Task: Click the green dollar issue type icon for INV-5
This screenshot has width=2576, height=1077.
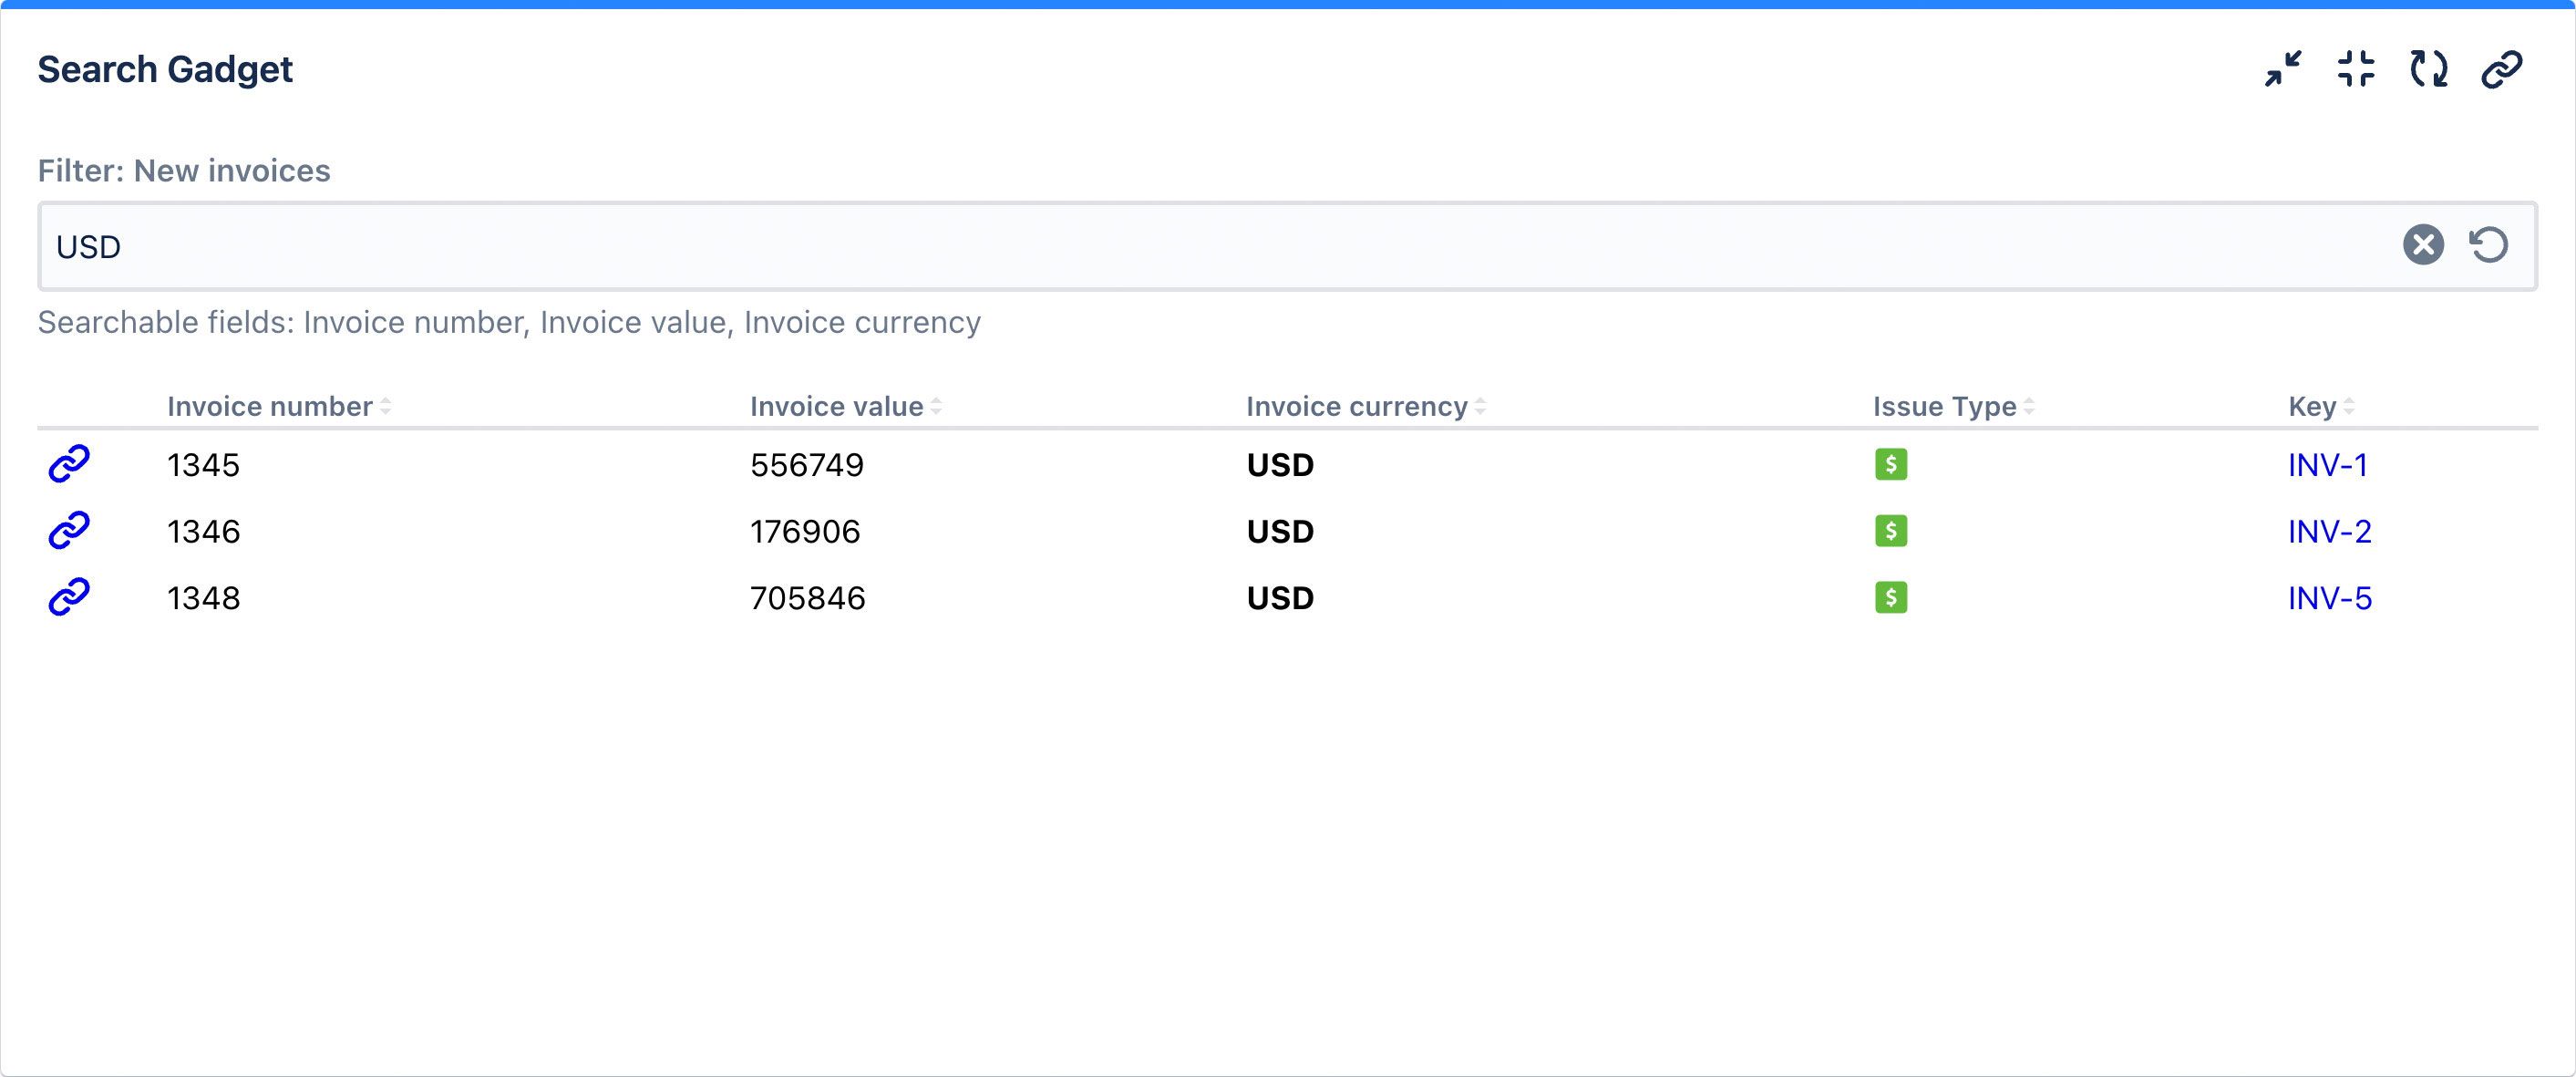Action: point(1890,597)
